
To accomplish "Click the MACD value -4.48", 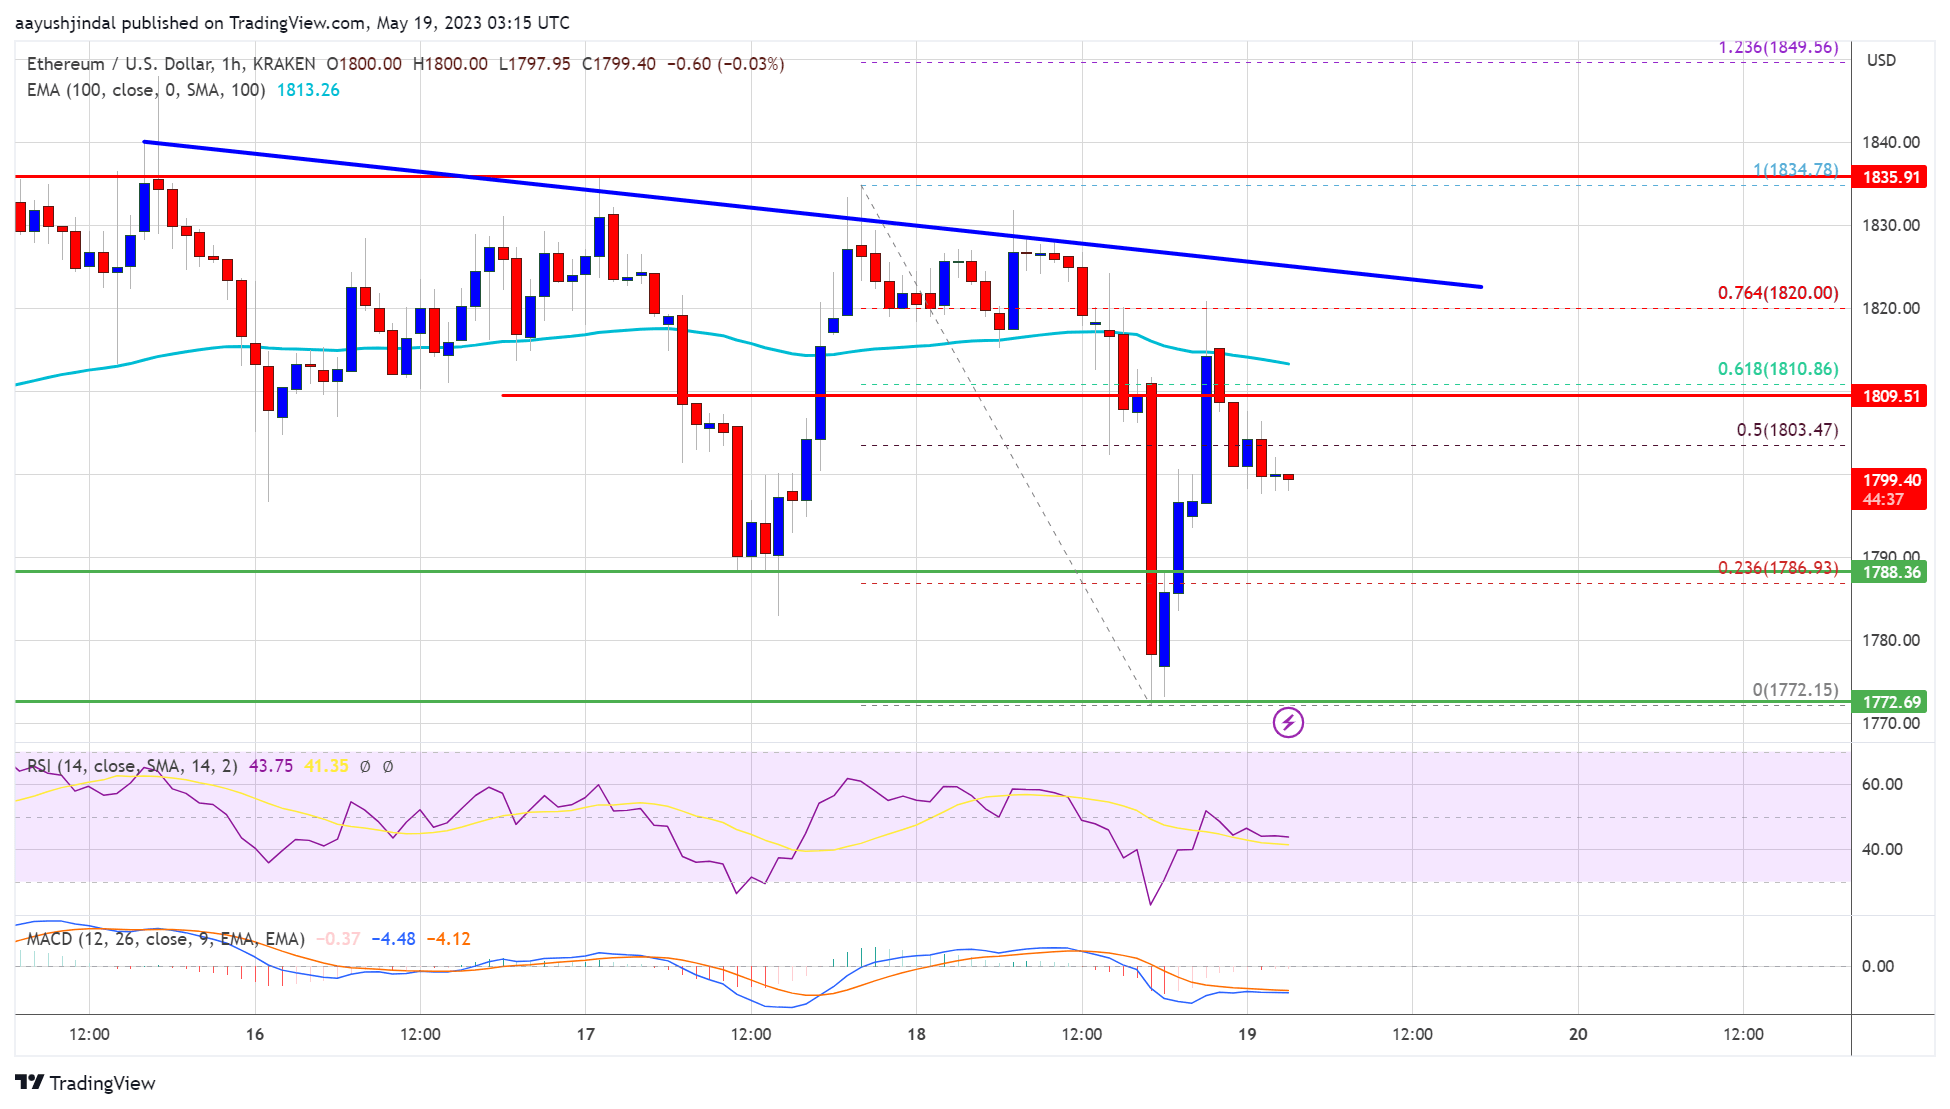I will click(393, 939).
